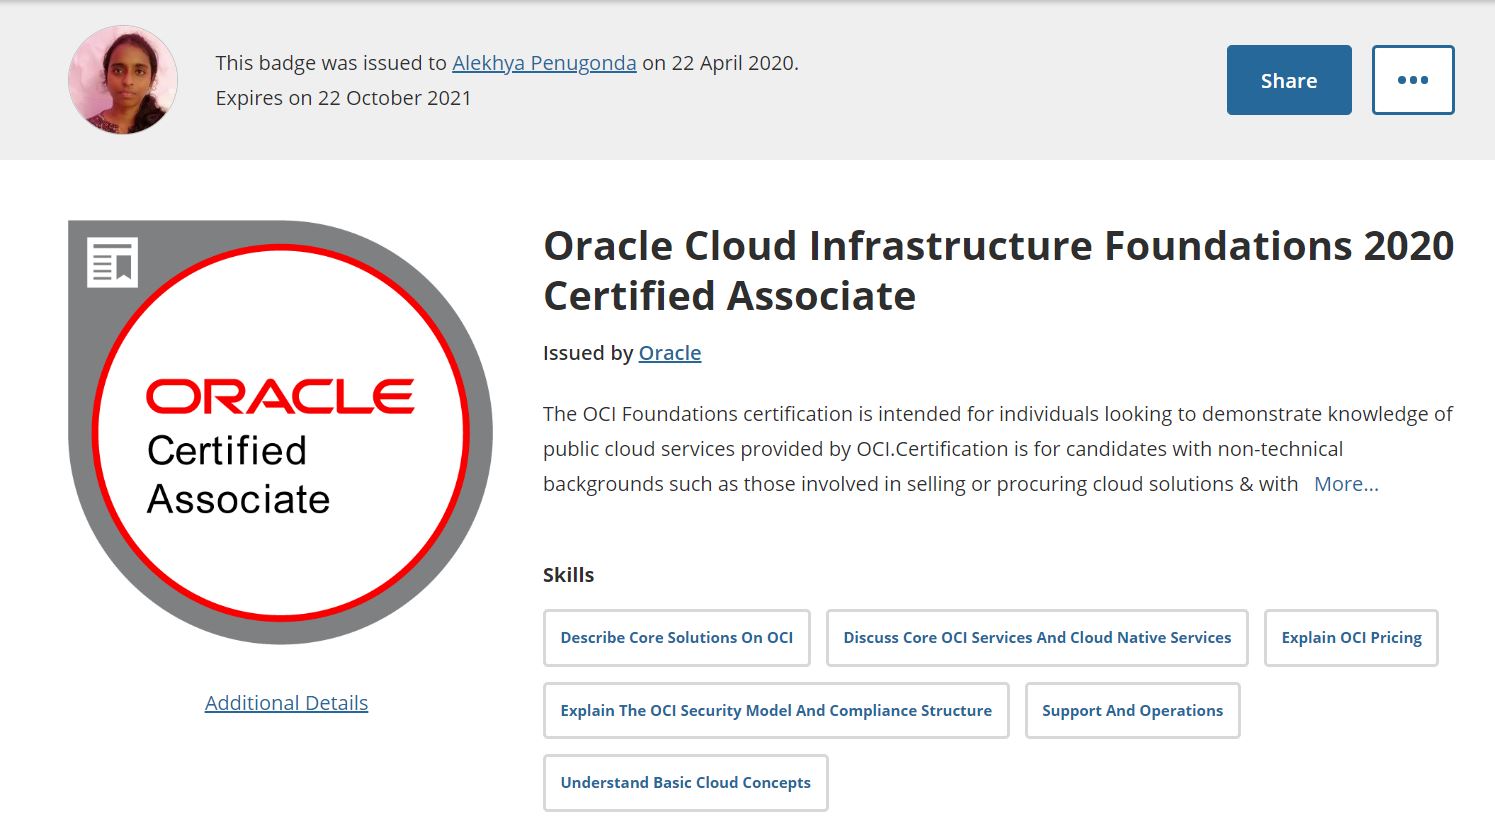This screenshot has width=1495, height=827.
Task: Click the Oracle Certified Associate badge image
Action: [280, 432]
